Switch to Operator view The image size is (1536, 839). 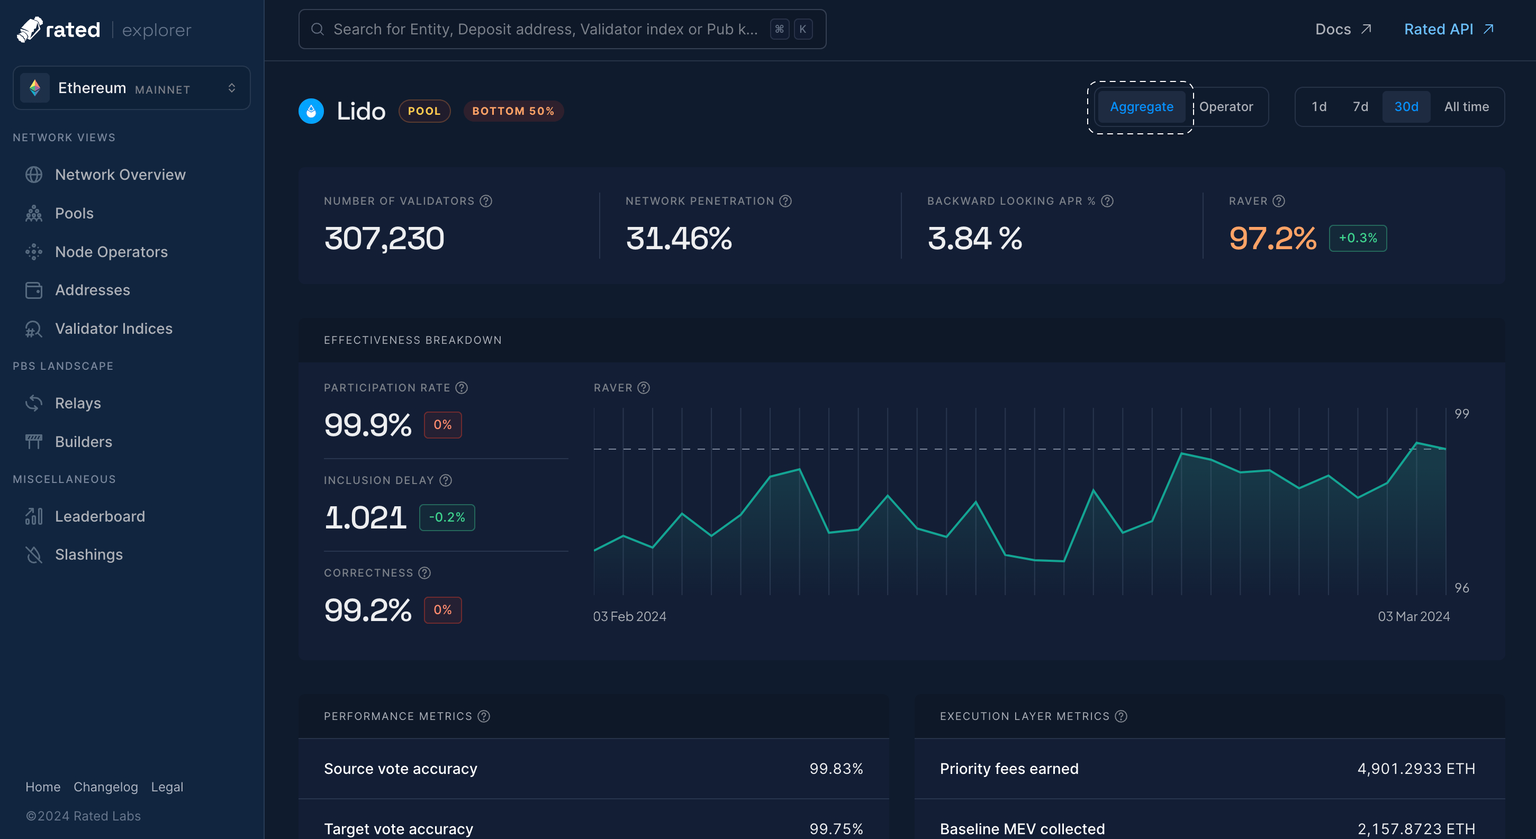tap(1226, 107)
